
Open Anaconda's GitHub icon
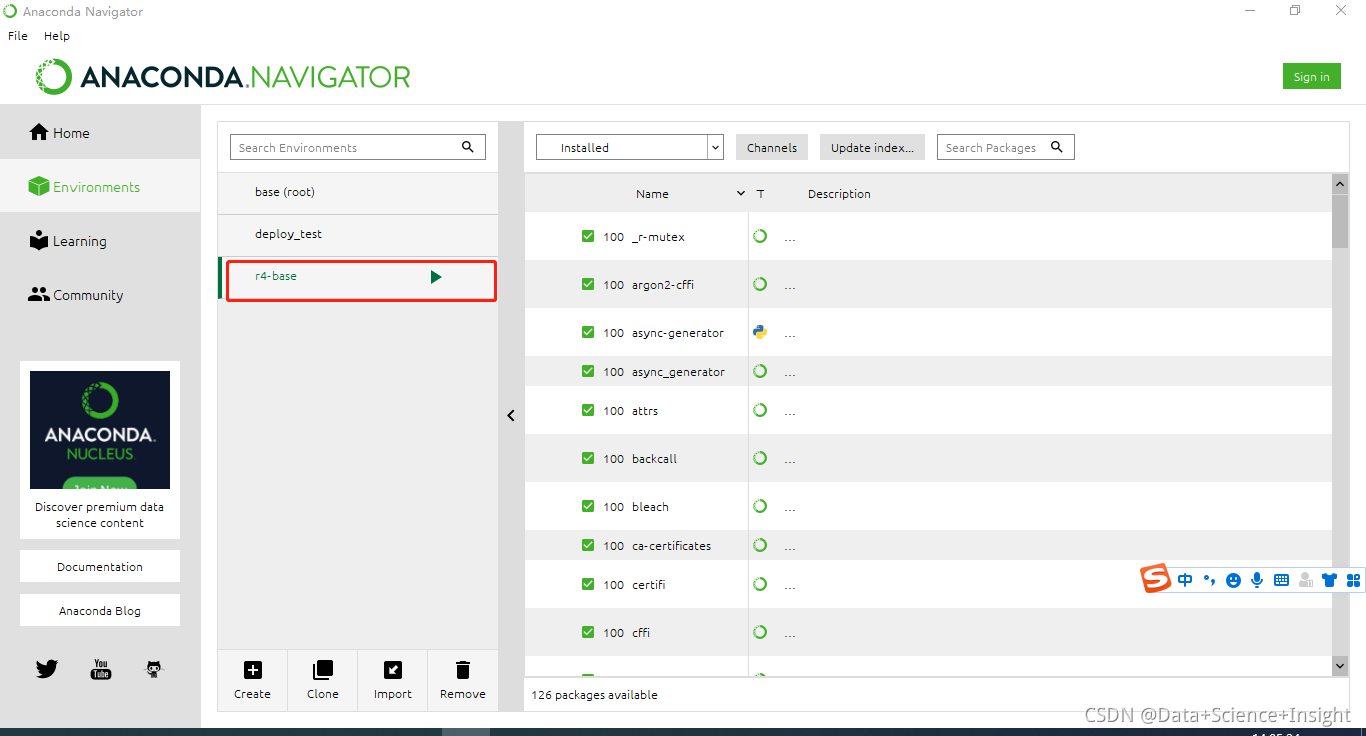pyautogui.click(x=153, y=668)
